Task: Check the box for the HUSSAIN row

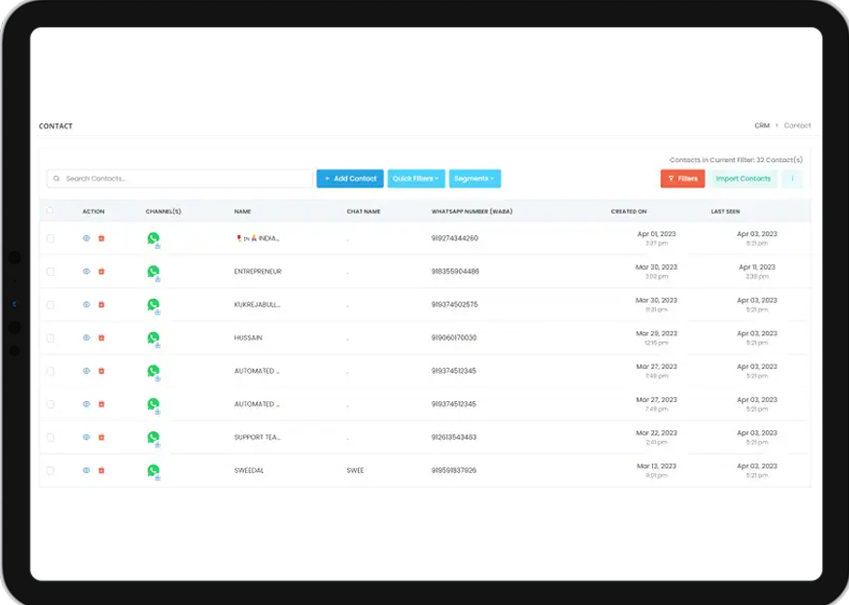Action: (50, 338)
